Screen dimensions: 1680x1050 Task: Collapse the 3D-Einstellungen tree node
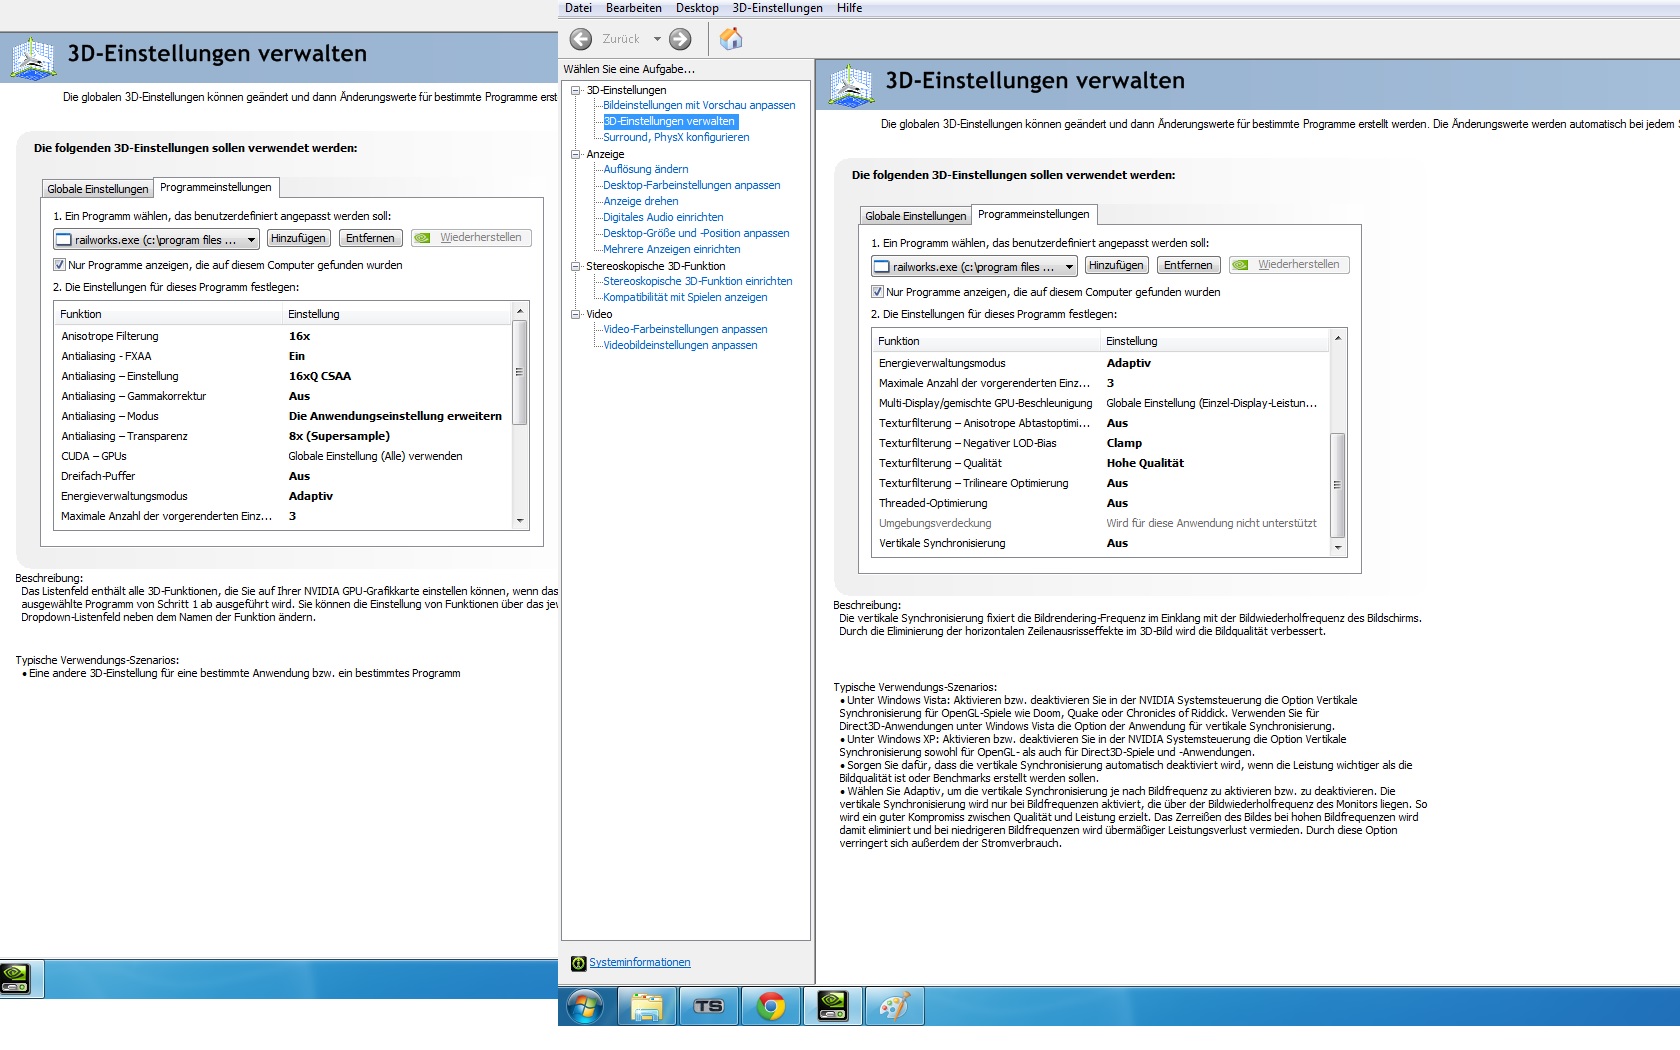click(576, 90)
